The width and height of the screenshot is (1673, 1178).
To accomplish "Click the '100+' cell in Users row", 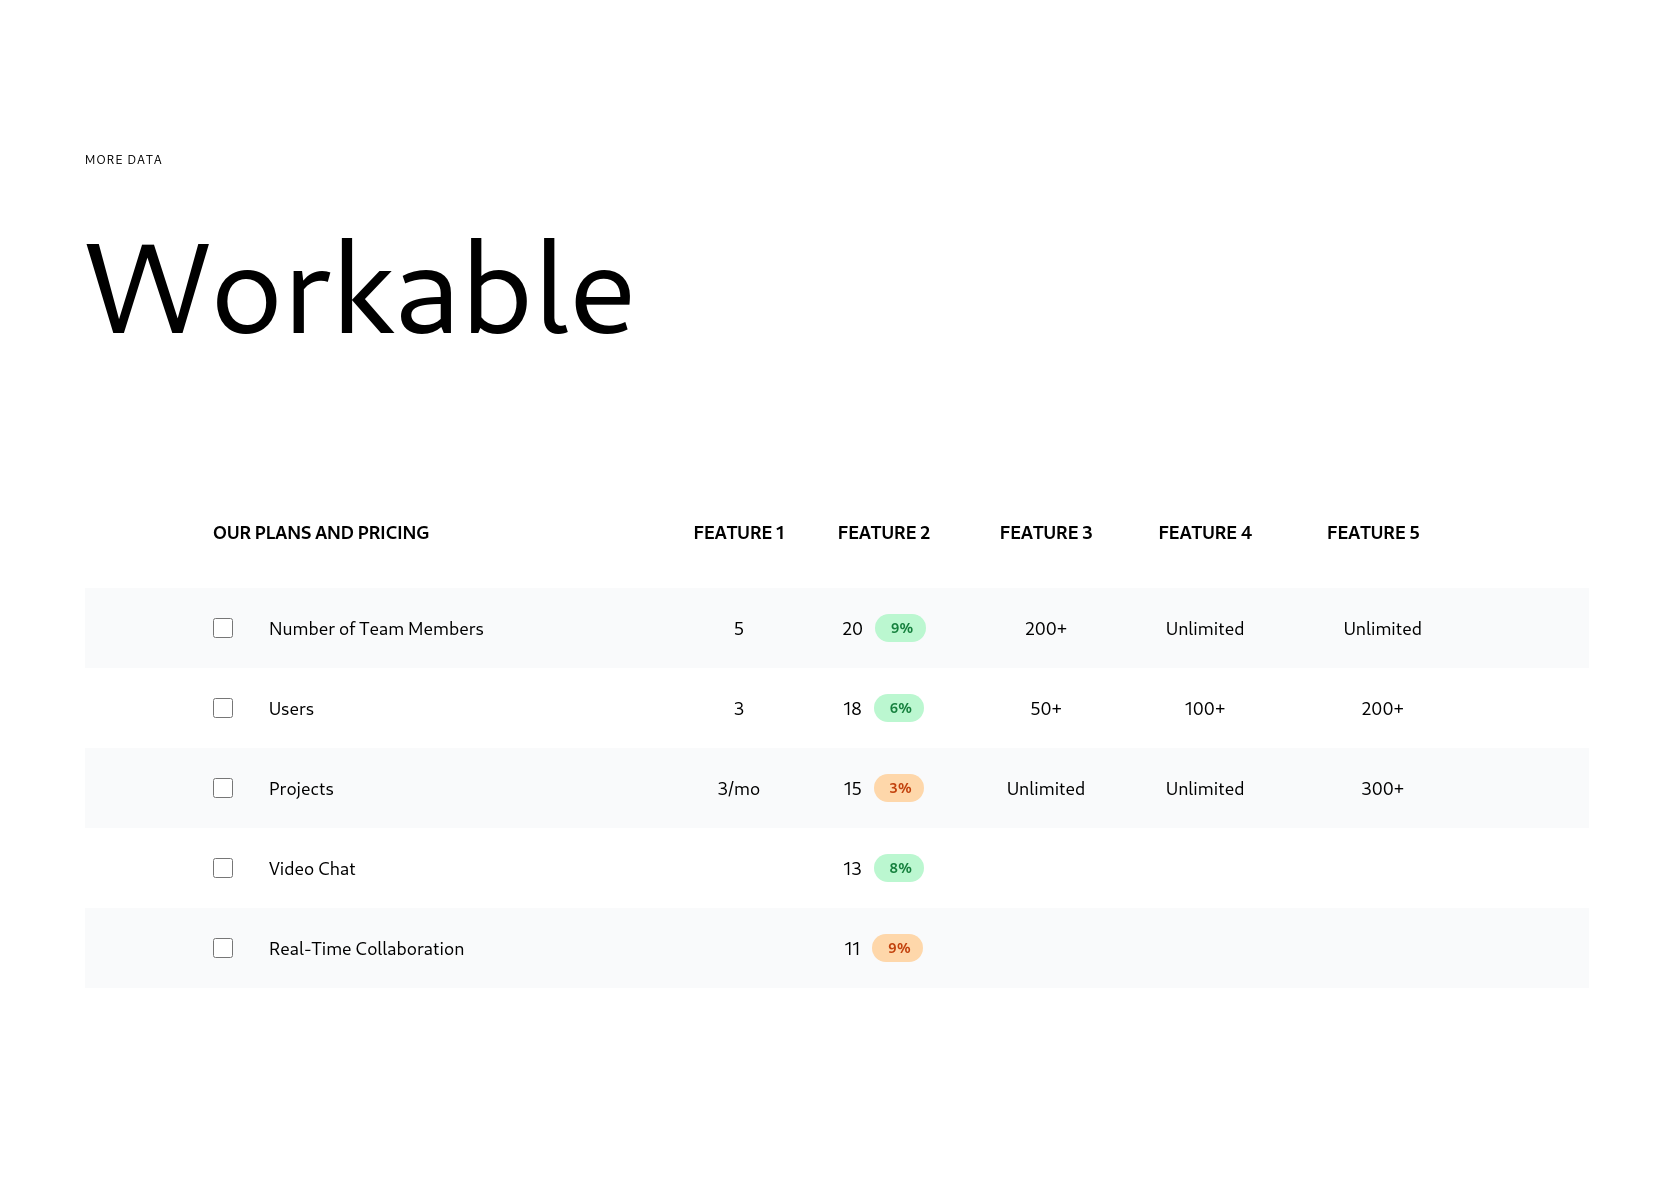I will click(1205, 709).
